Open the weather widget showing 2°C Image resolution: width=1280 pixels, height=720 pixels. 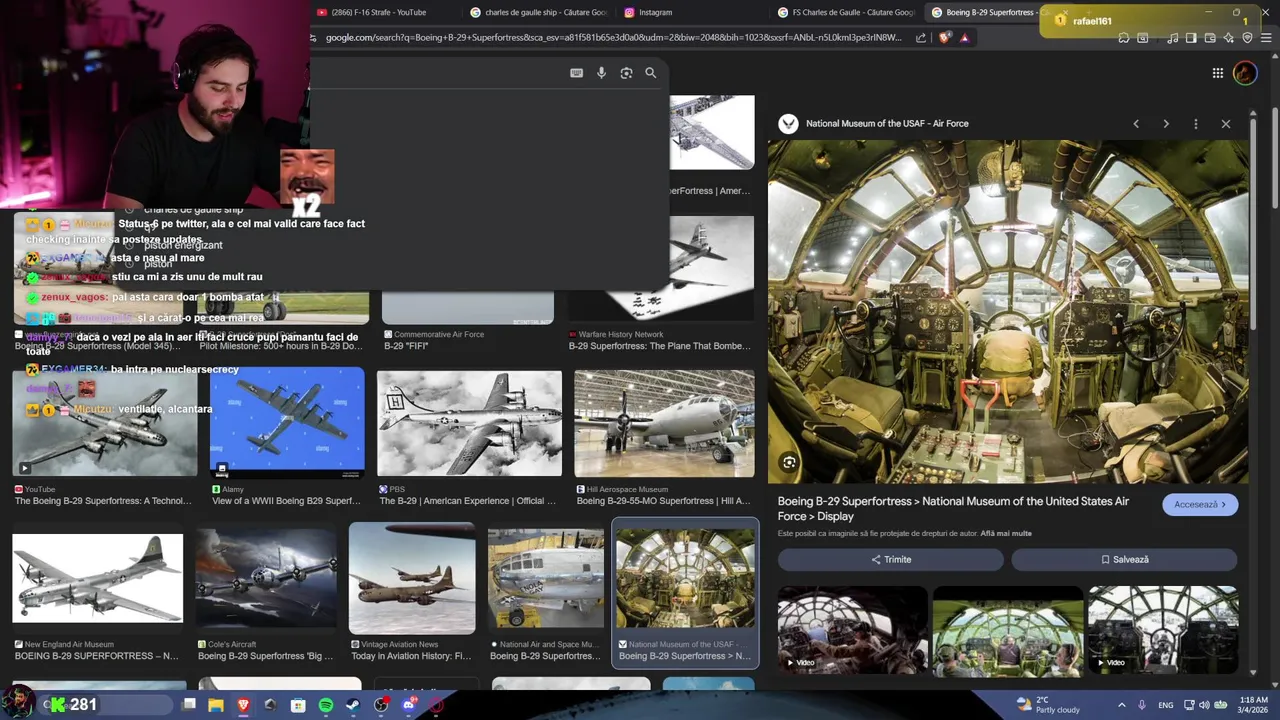point(1048,705)
